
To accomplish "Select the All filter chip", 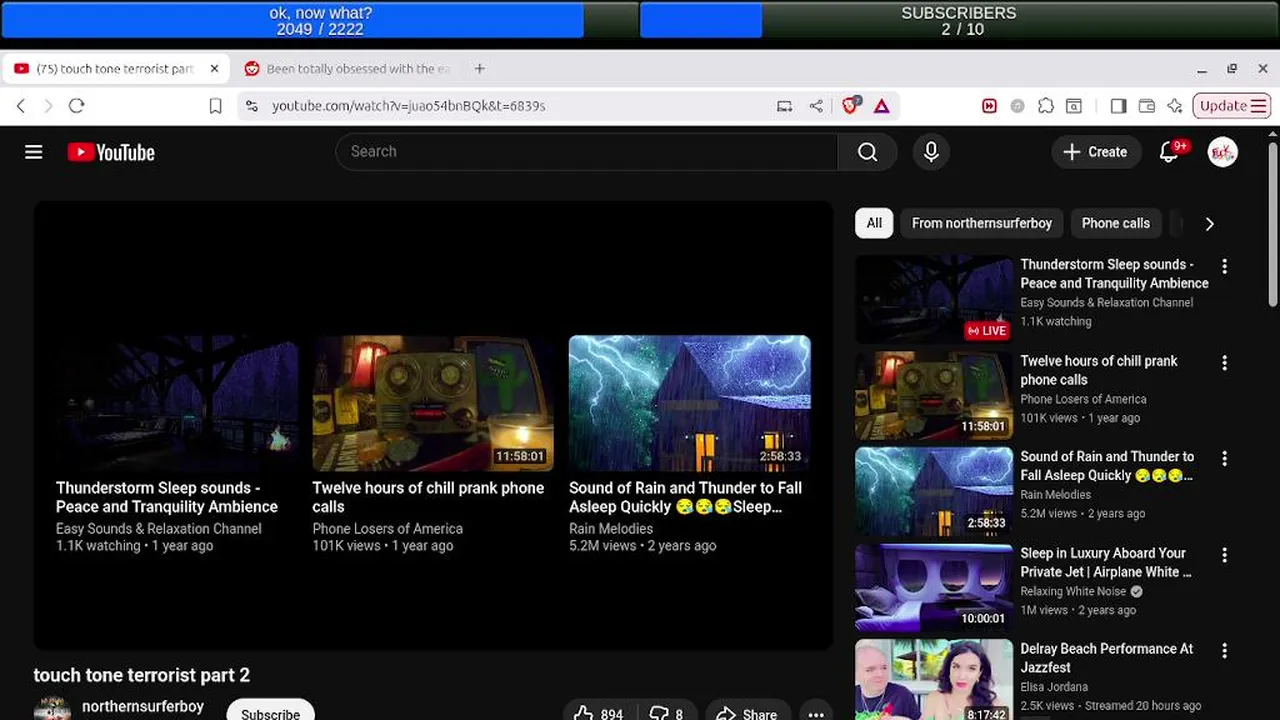I will (874, 224).
